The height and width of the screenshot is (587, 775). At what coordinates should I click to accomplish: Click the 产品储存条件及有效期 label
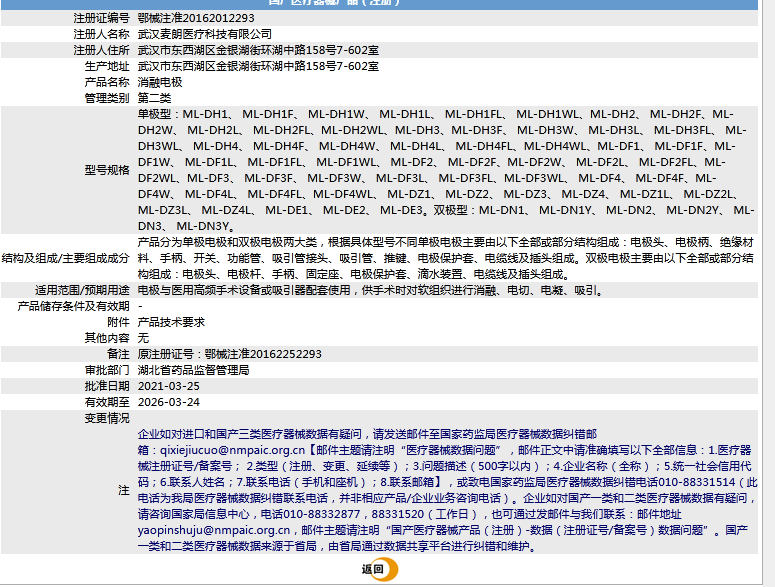pos(73,306)
